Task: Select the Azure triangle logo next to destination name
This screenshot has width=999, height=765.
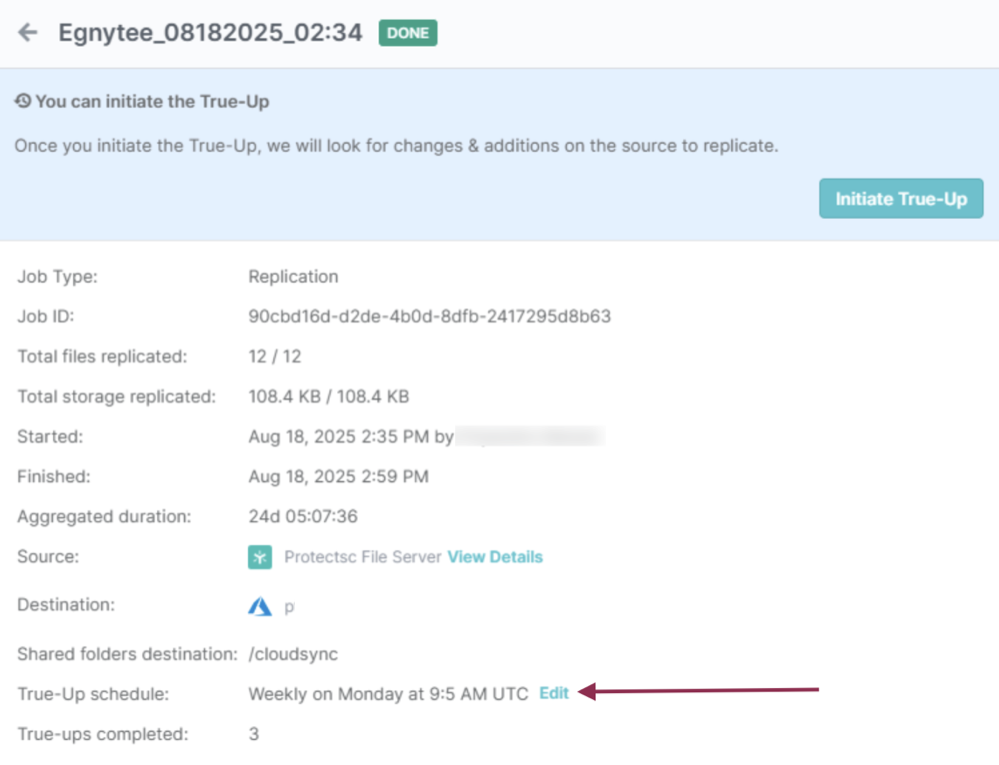Action: click(259, 605)
